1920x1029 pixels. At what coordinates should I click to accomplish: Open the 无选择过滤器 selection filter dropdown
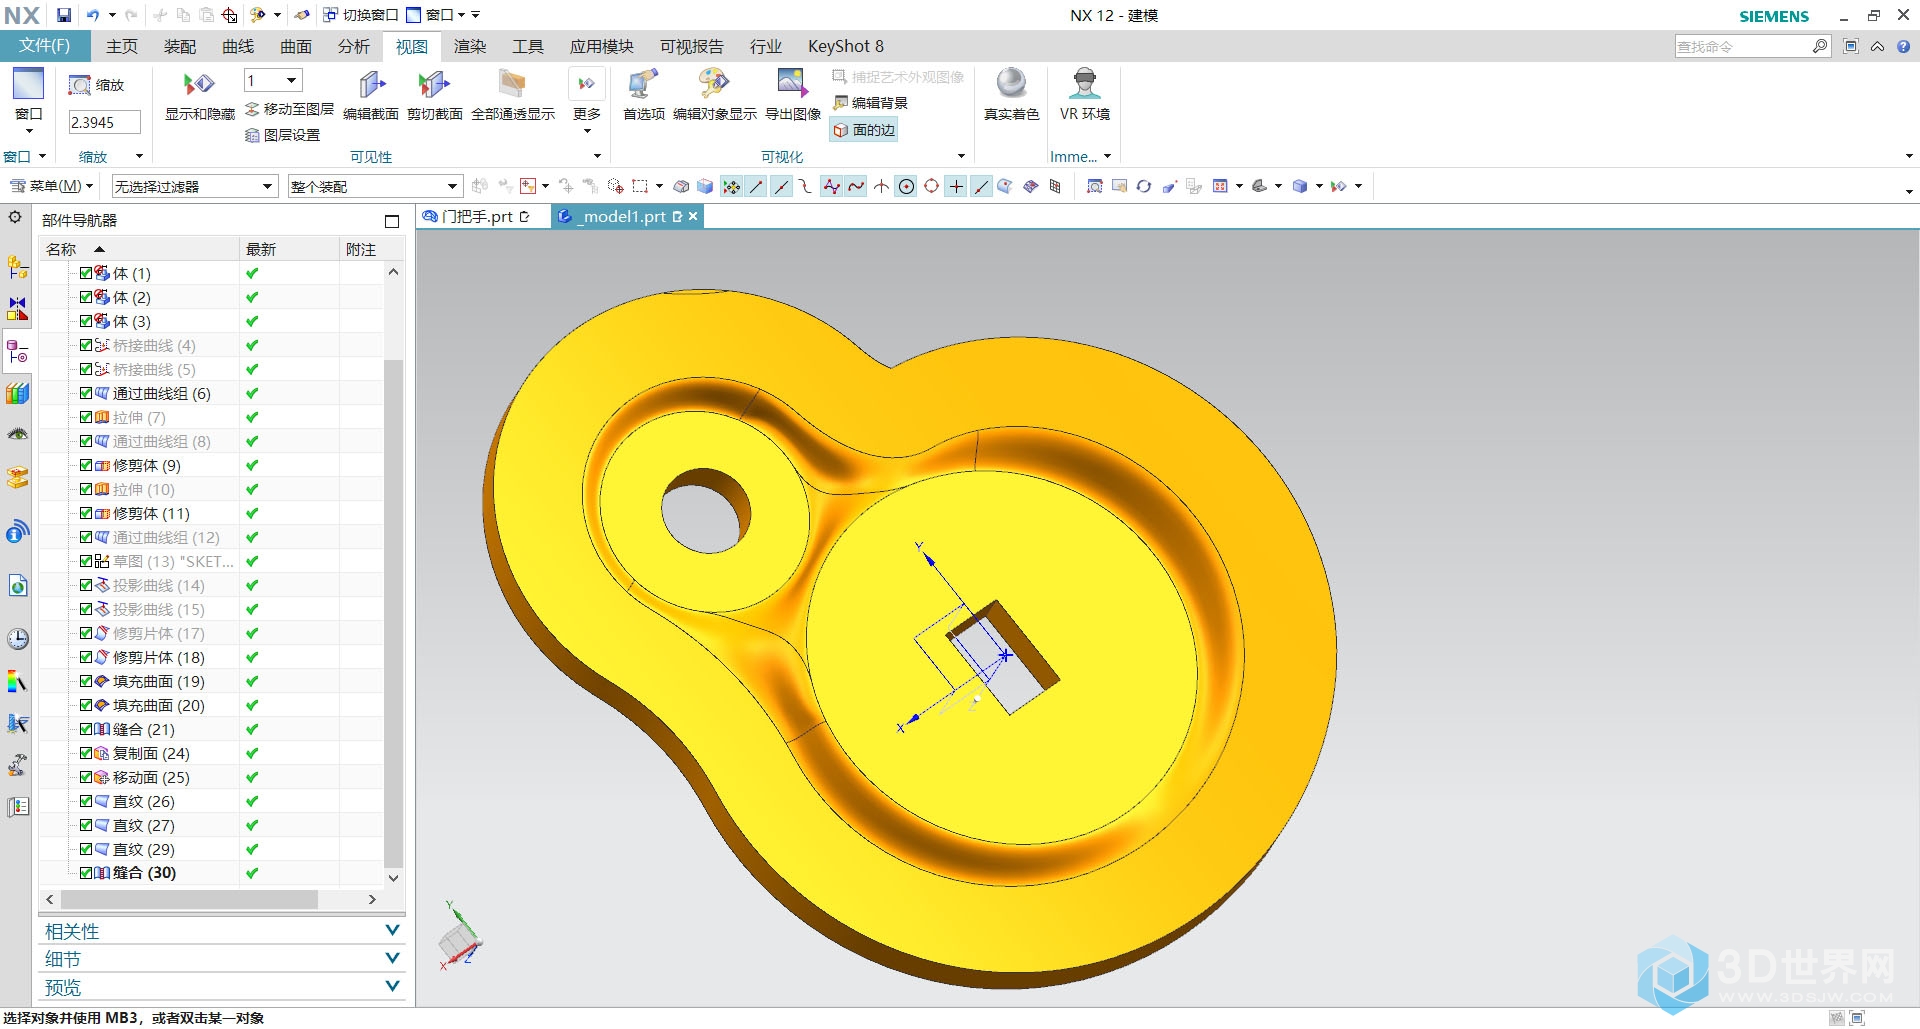pyautogui.click(x=194, y=187)
